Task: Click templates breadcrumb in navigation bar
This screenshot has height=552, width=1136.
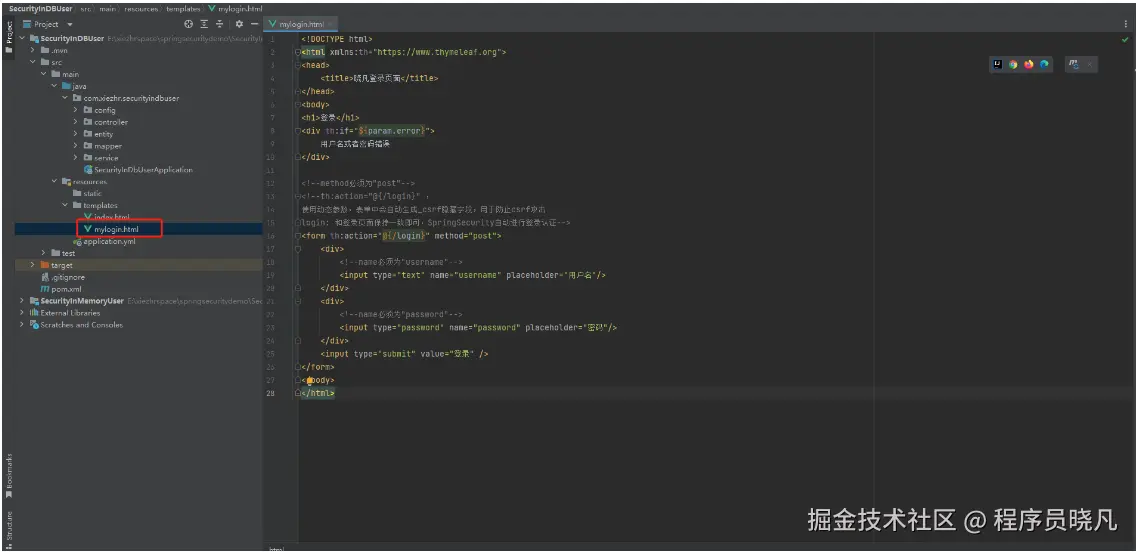Action: coord(184,8)
